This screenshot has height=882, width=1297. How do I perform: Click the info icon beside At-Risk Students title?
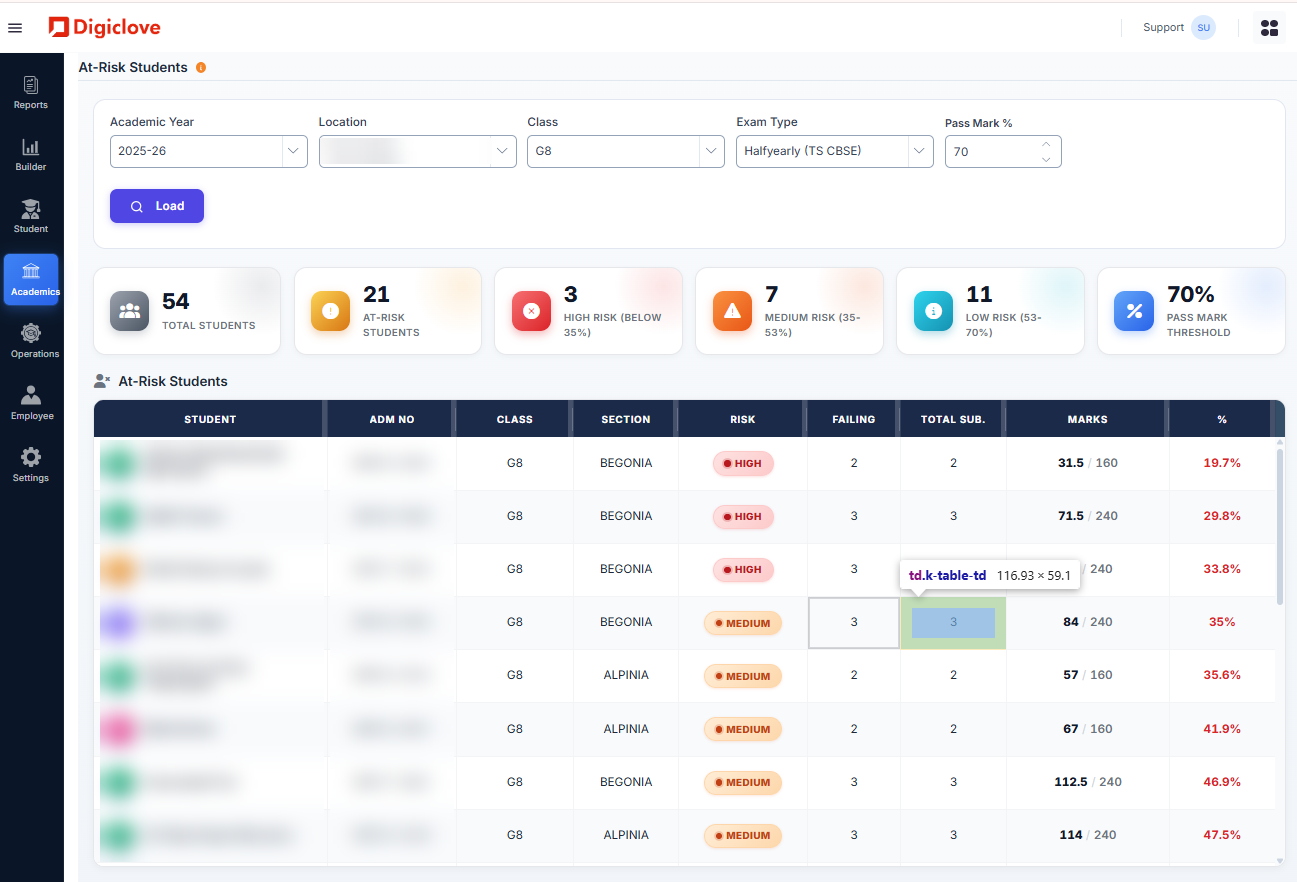pyautogui.click(x=201, y=68)
